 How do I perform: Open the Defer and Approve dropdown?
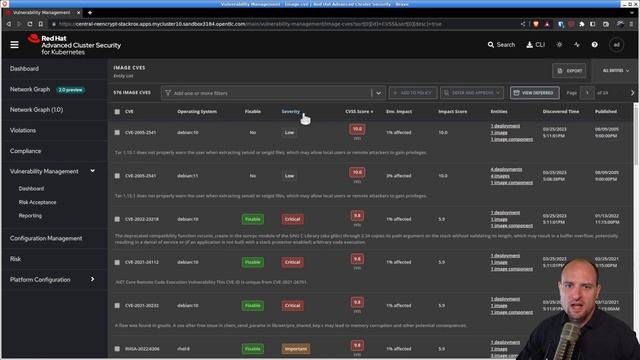click(x=471, y=93)
